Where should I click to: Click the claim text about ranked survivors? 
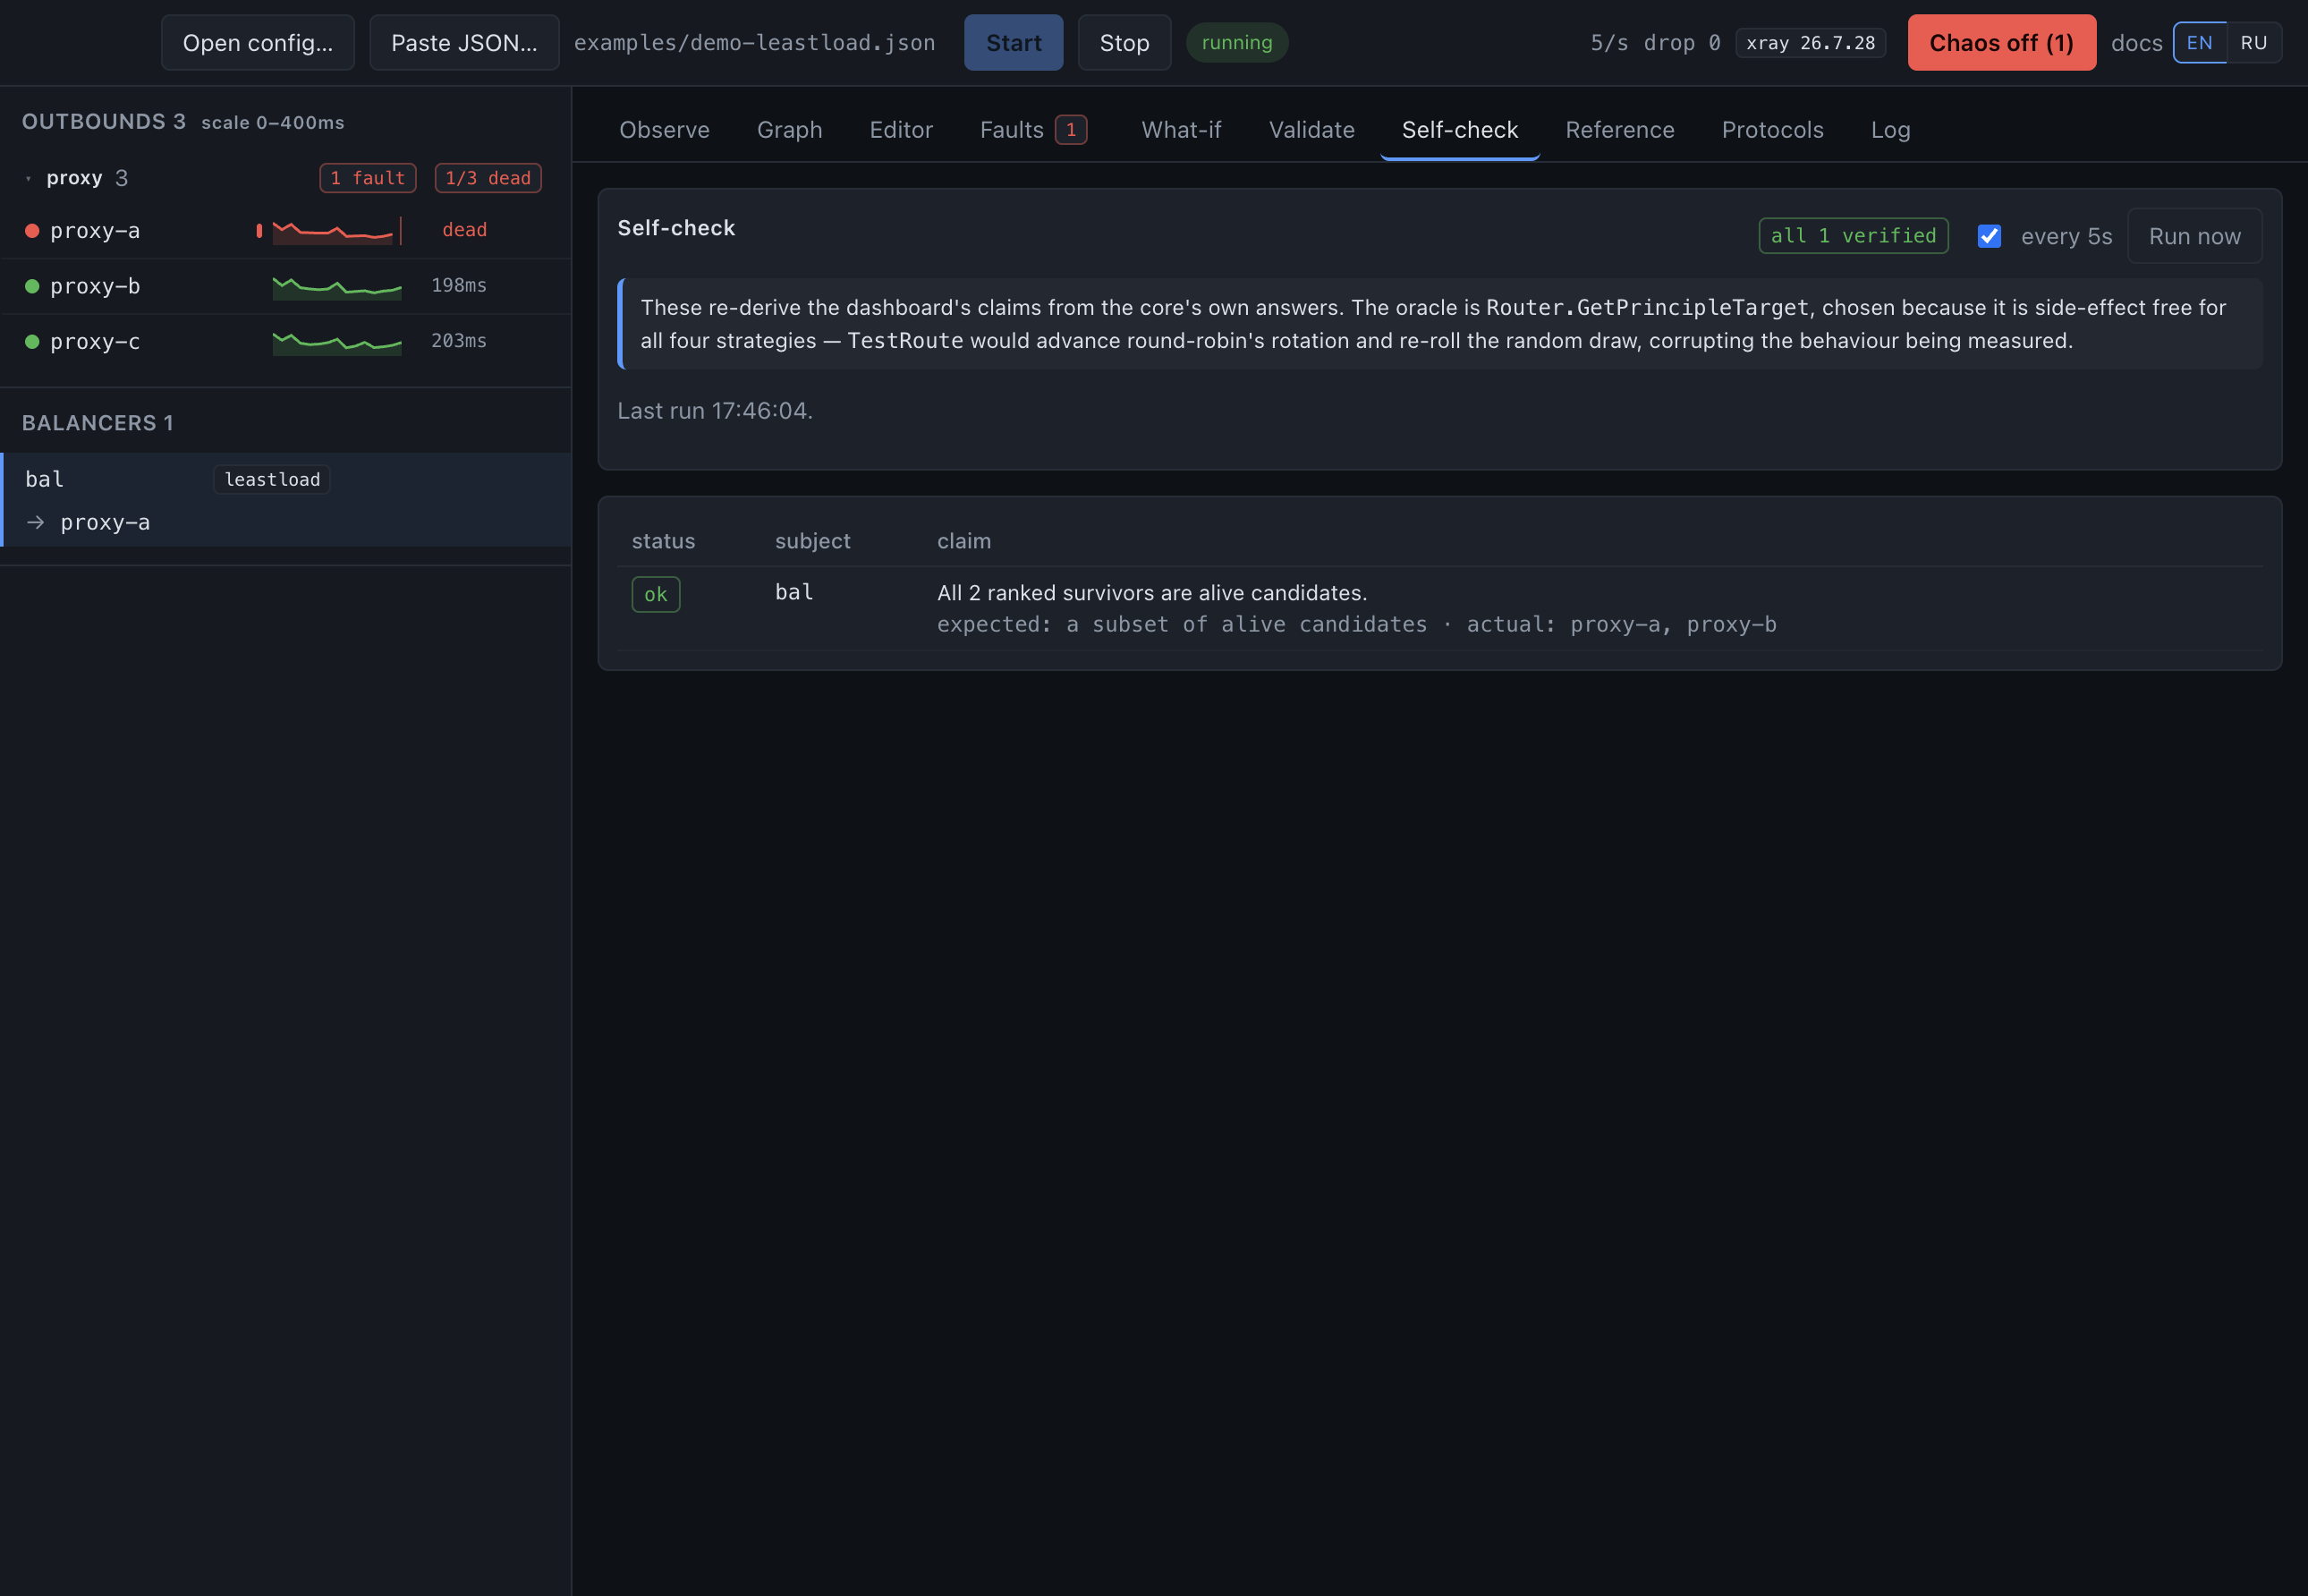1152,593
